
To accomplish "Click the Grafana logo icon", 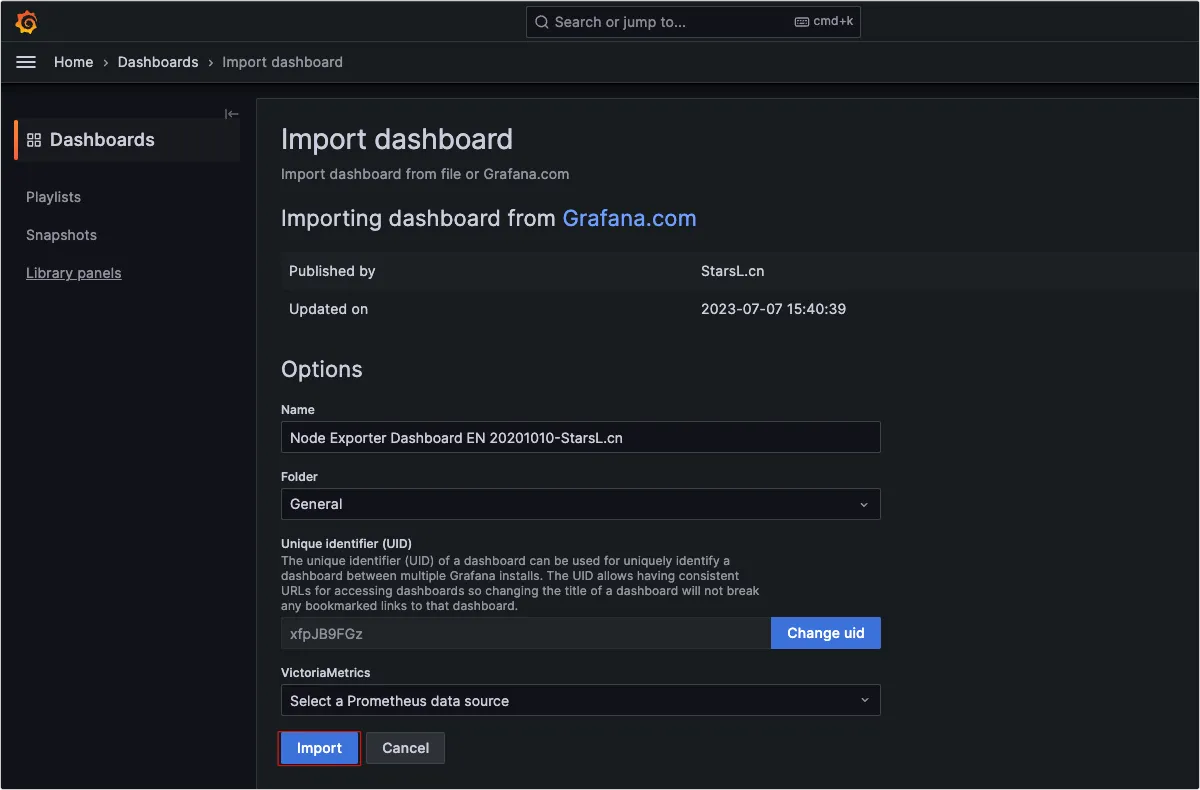I will pyautogui.click(x=27, y=22).
